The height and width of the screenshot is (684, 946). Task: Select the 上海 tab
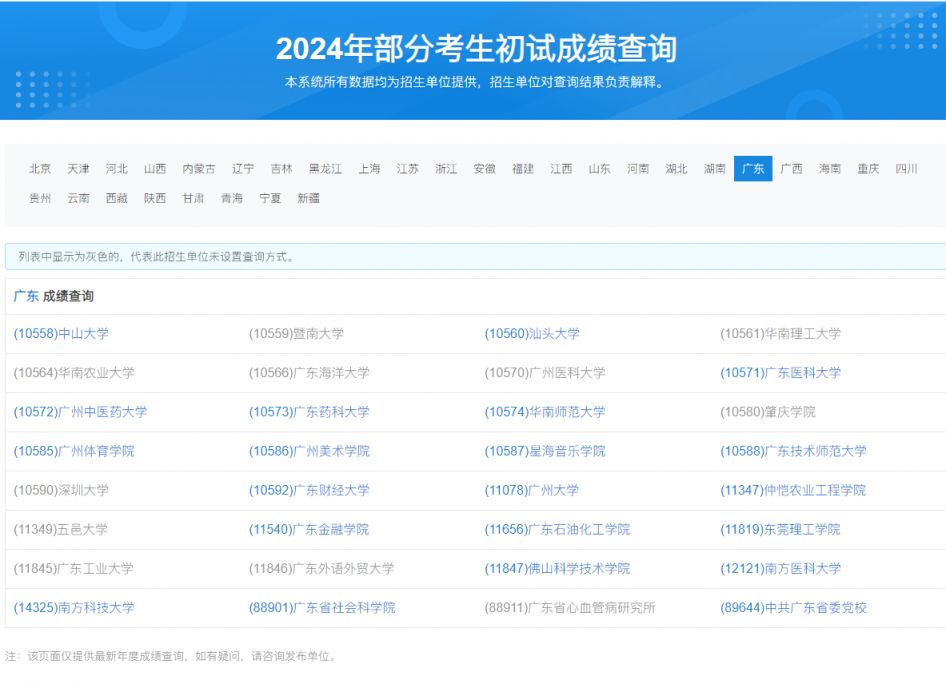tap(369, 169)
